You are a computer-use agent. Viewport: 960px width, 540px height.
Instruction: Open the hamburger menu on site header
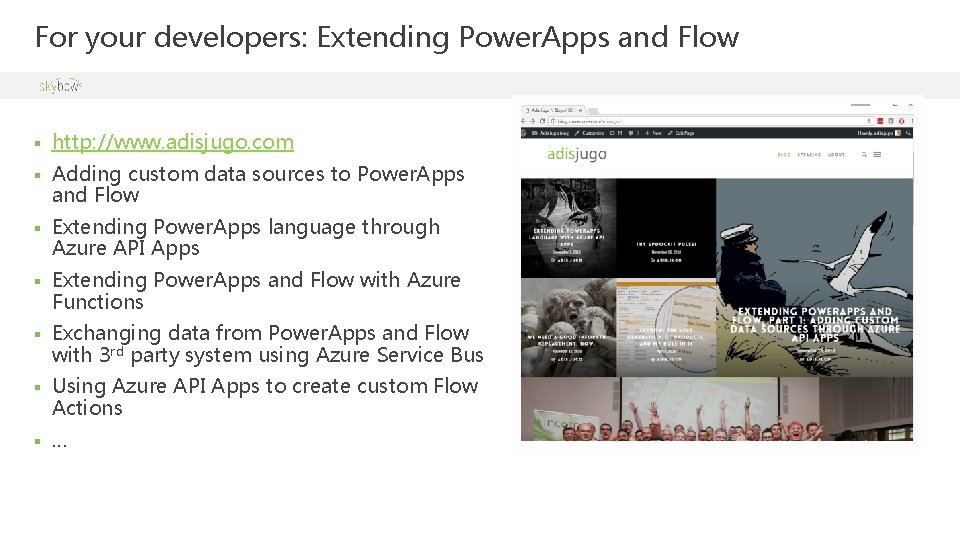pos(877,155)
